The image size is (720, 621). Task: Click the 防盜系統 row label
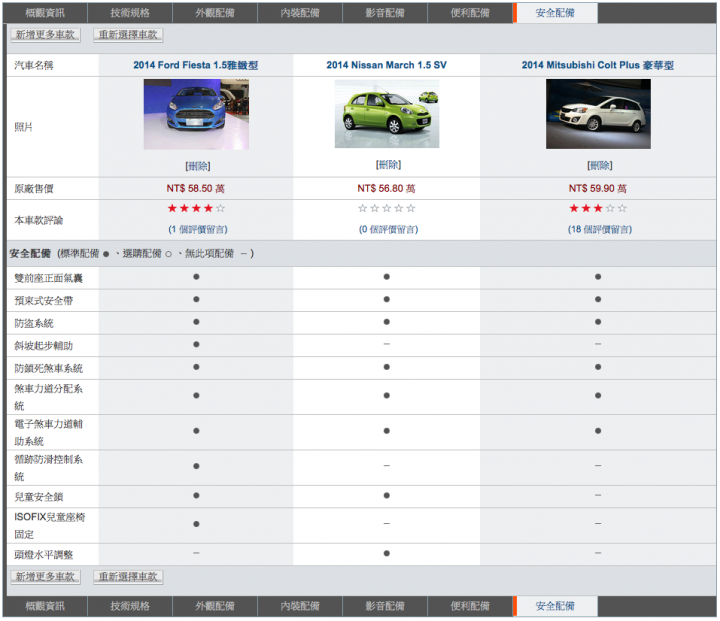click(x=34, y=323)
